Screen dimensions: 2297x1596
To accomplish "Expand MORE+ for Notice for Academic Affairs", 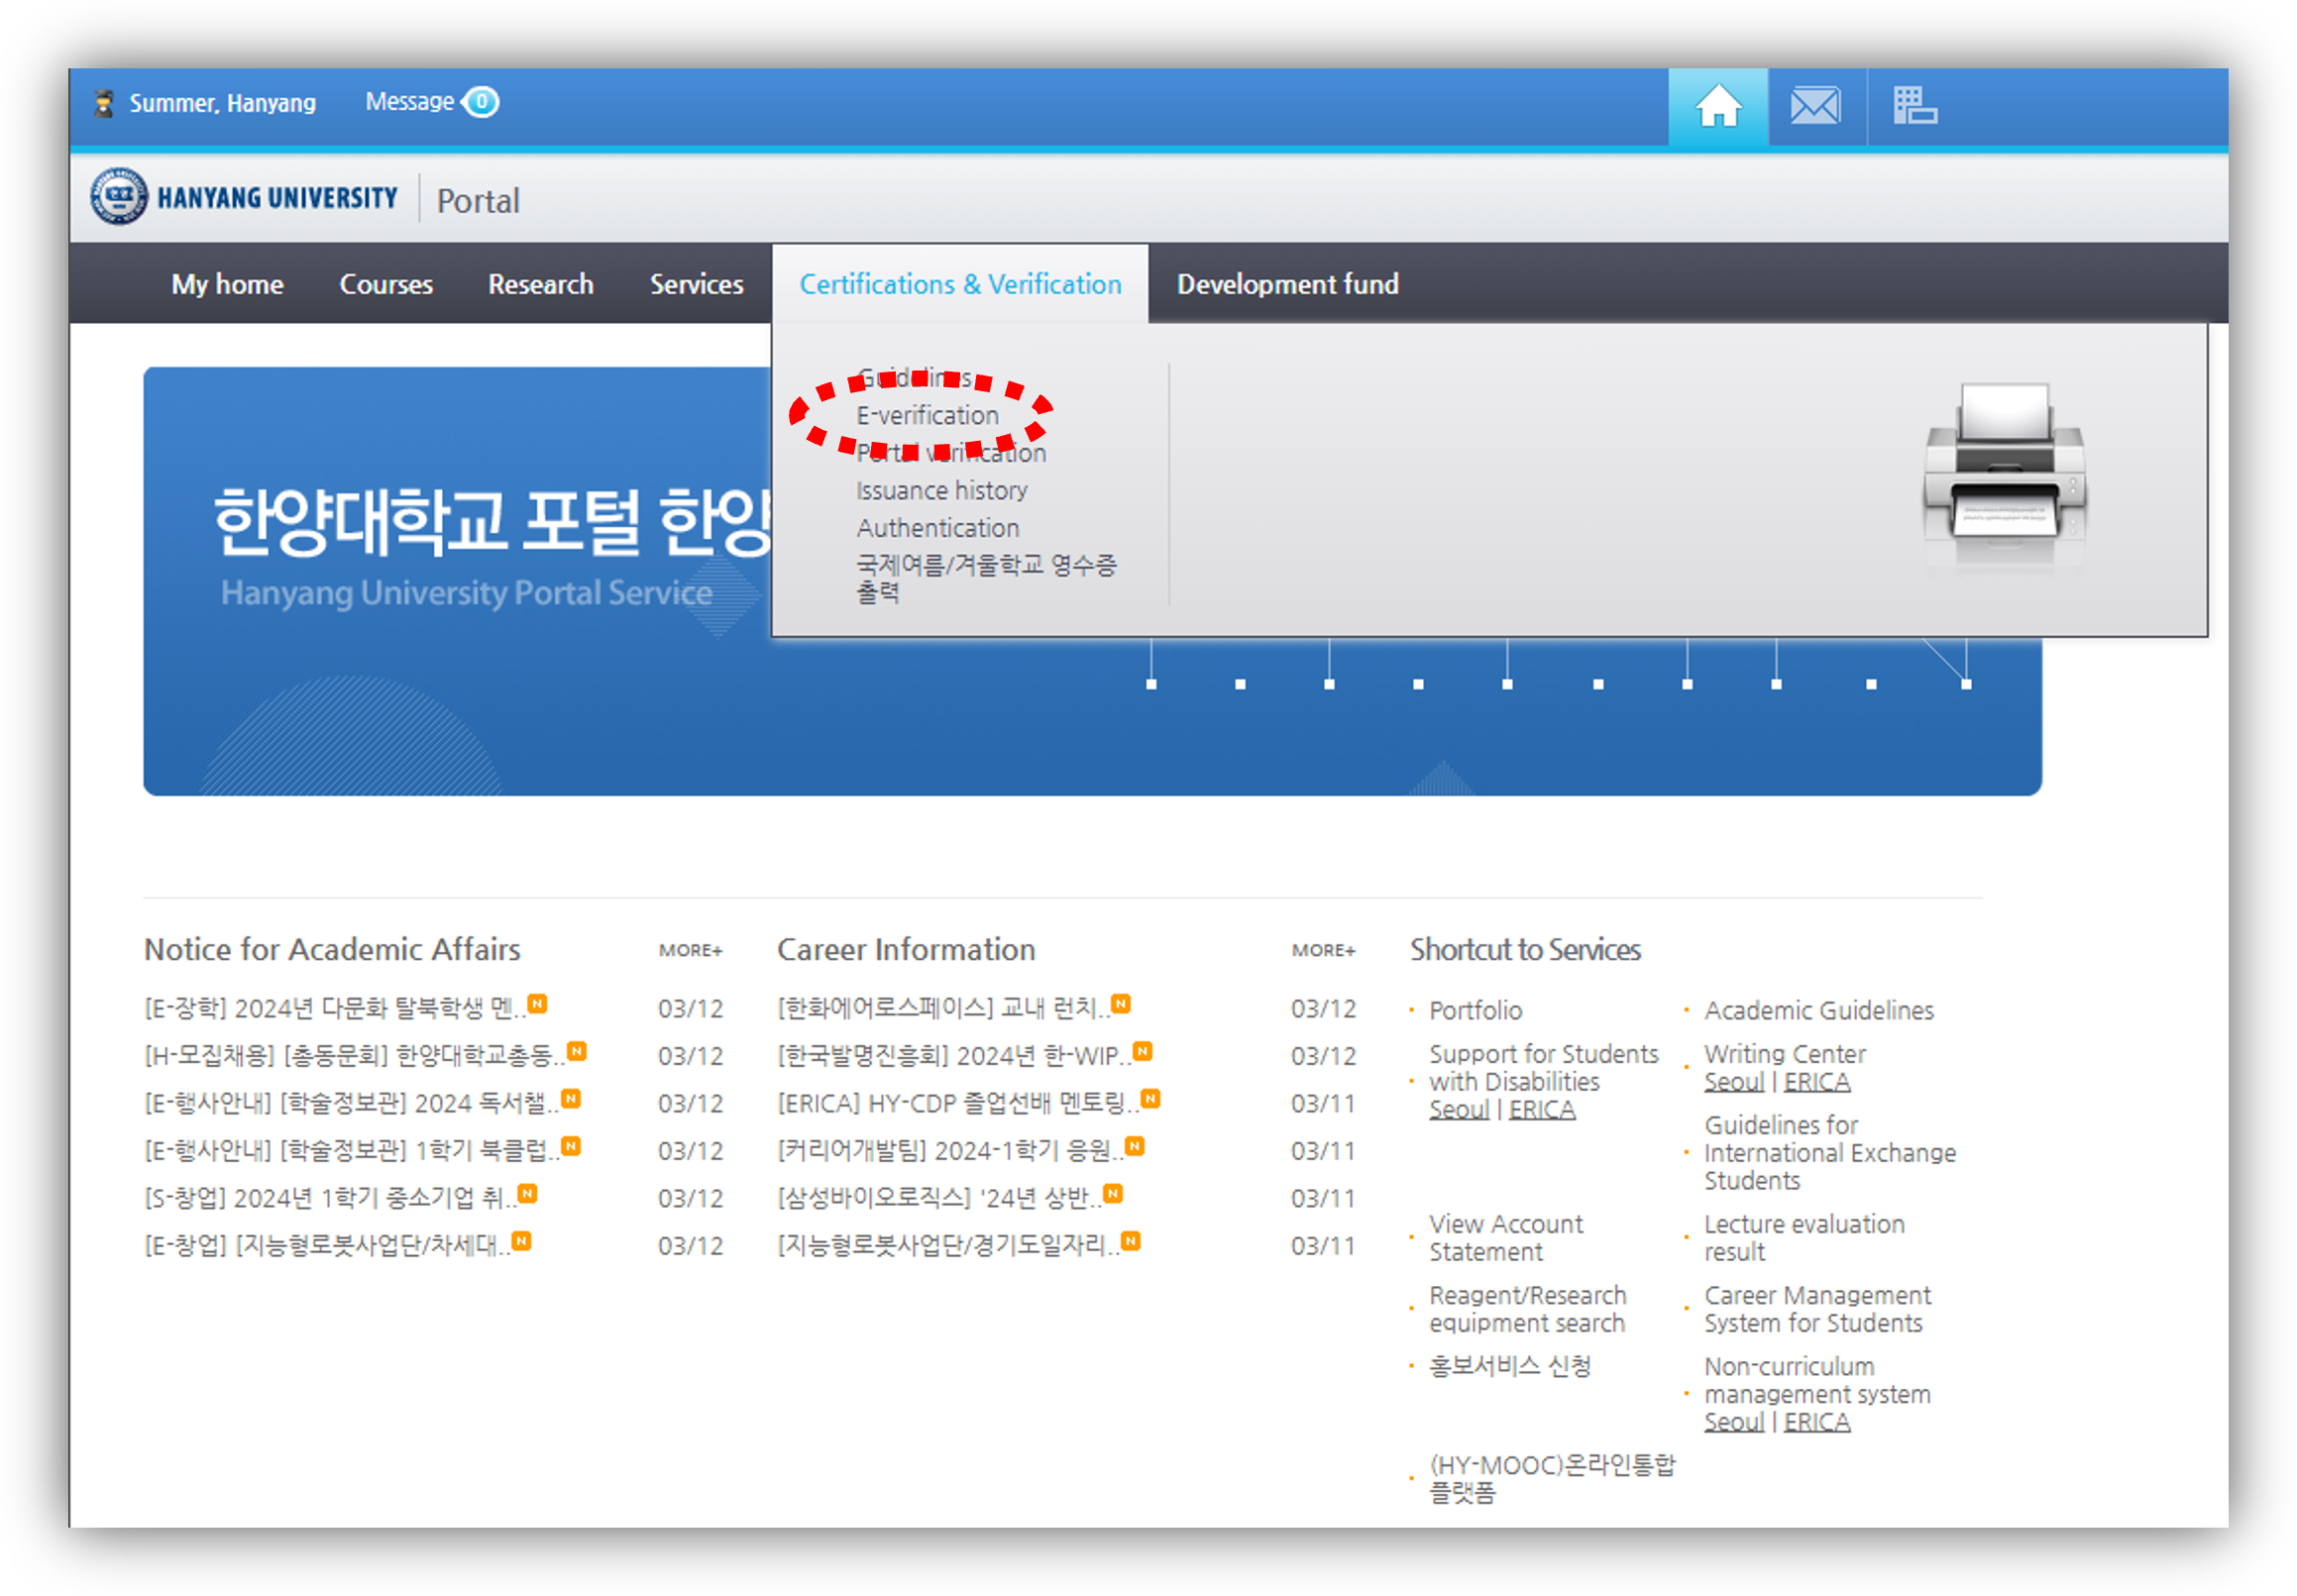I will pyautogui.click(x=690, y=950).
